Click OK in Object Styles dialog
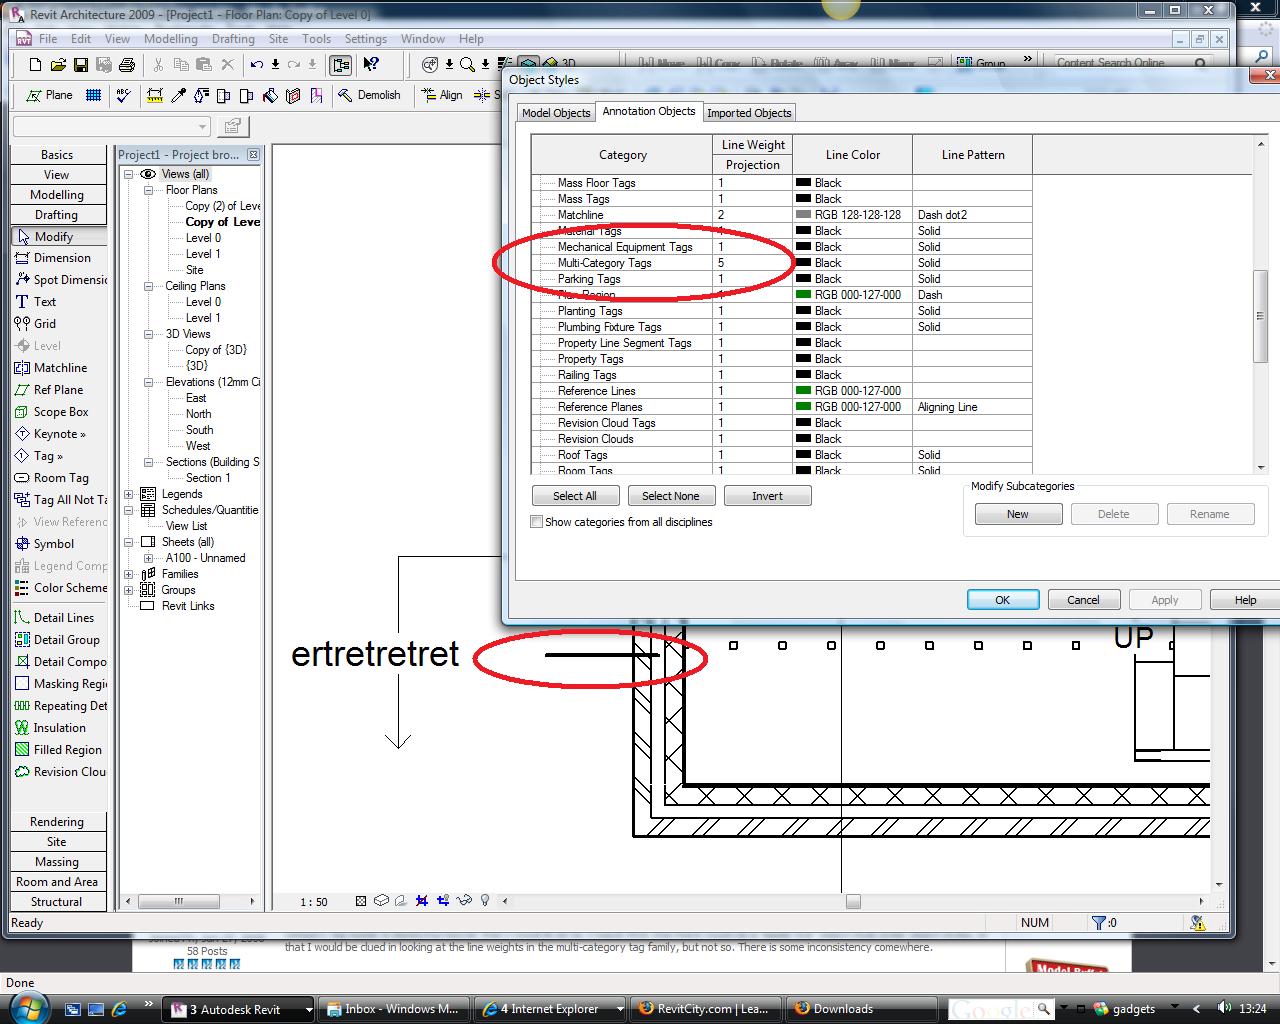Viewport: 1280px width, 1024px height. pos(1002,600)
